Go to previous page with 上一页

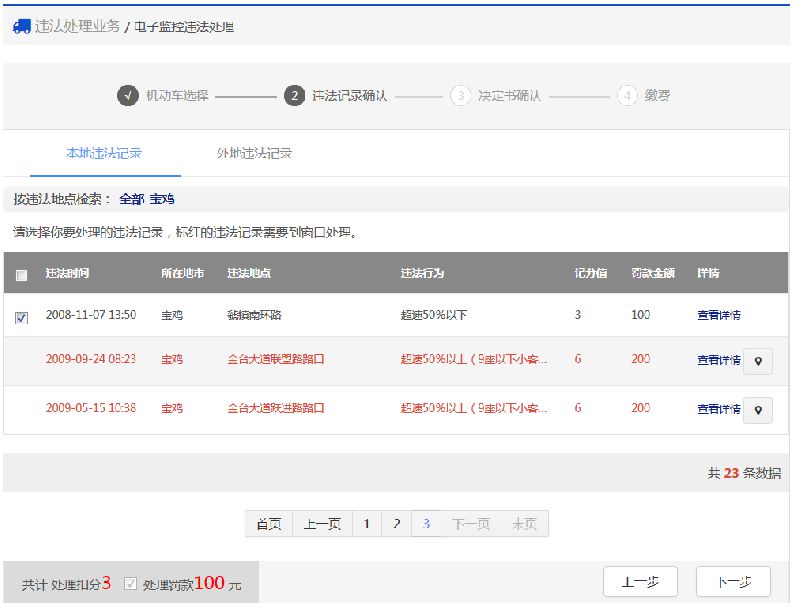(322, 524)
